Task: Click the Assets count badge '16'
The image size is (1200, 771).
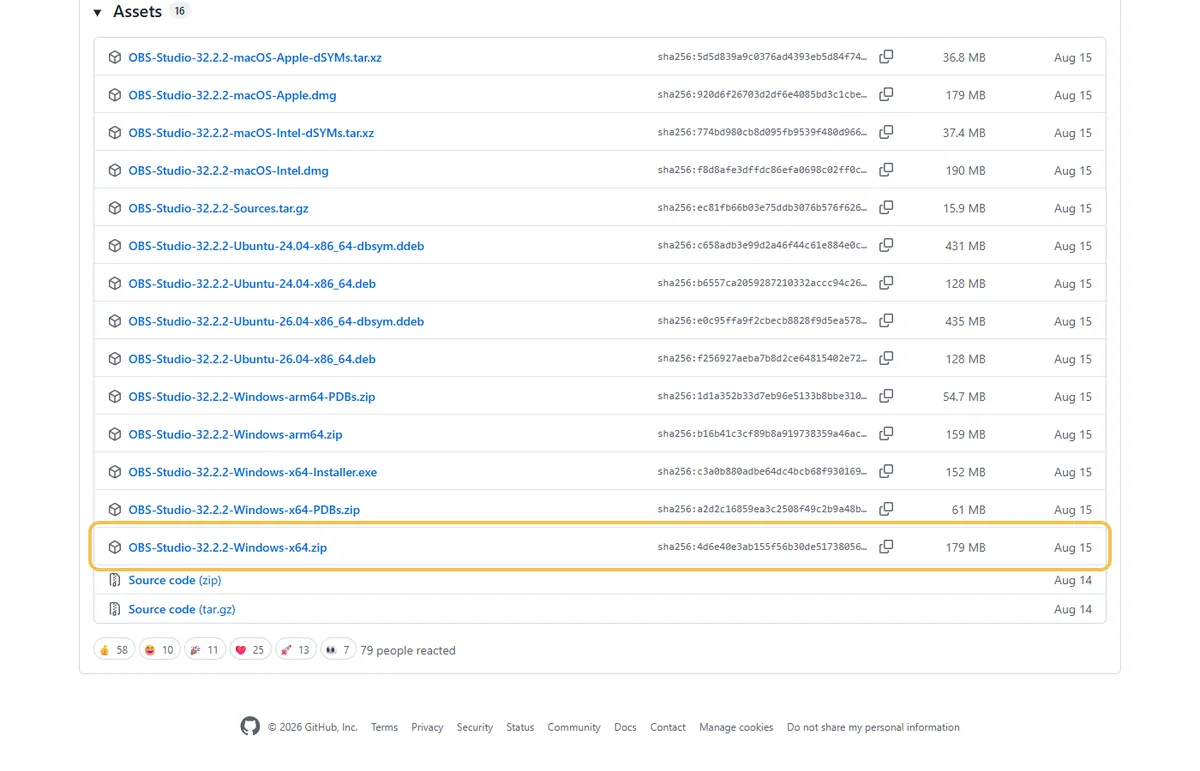Action: 179,11
